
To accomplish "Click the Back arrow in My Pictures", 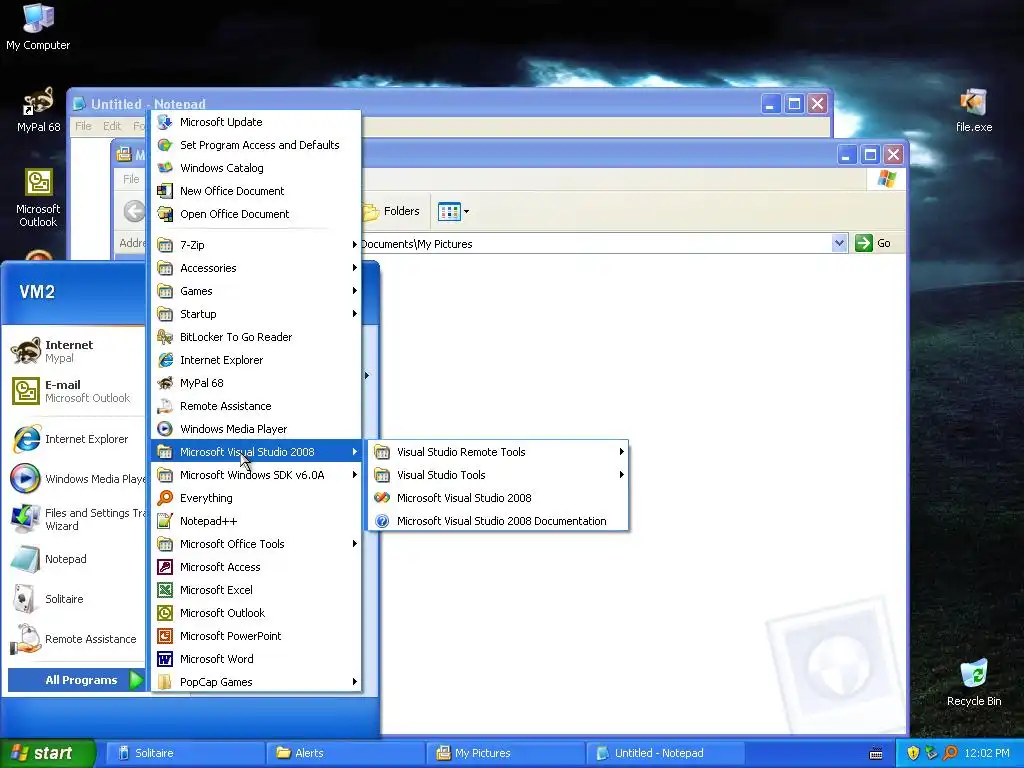I will coord(135,211).
